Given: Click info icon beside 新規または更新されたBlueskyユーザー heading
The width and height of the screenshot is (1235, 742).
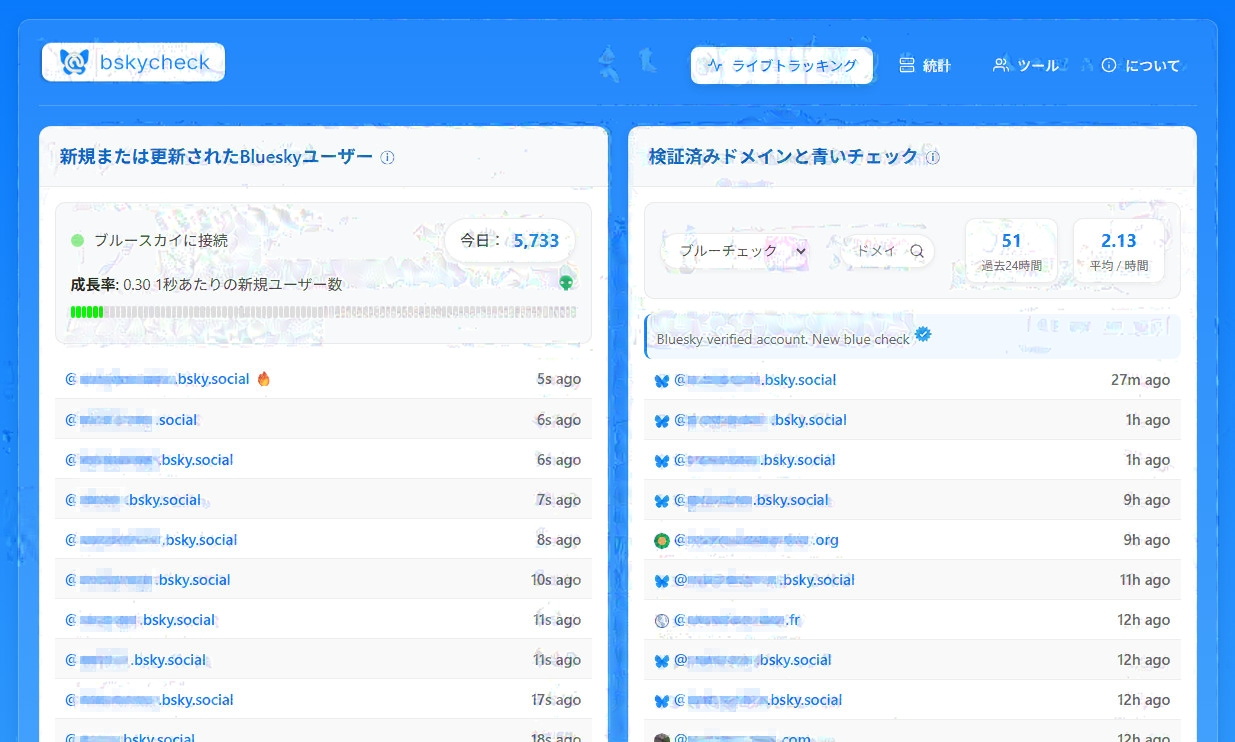Looking at the screenshot, I should (388, 157).
